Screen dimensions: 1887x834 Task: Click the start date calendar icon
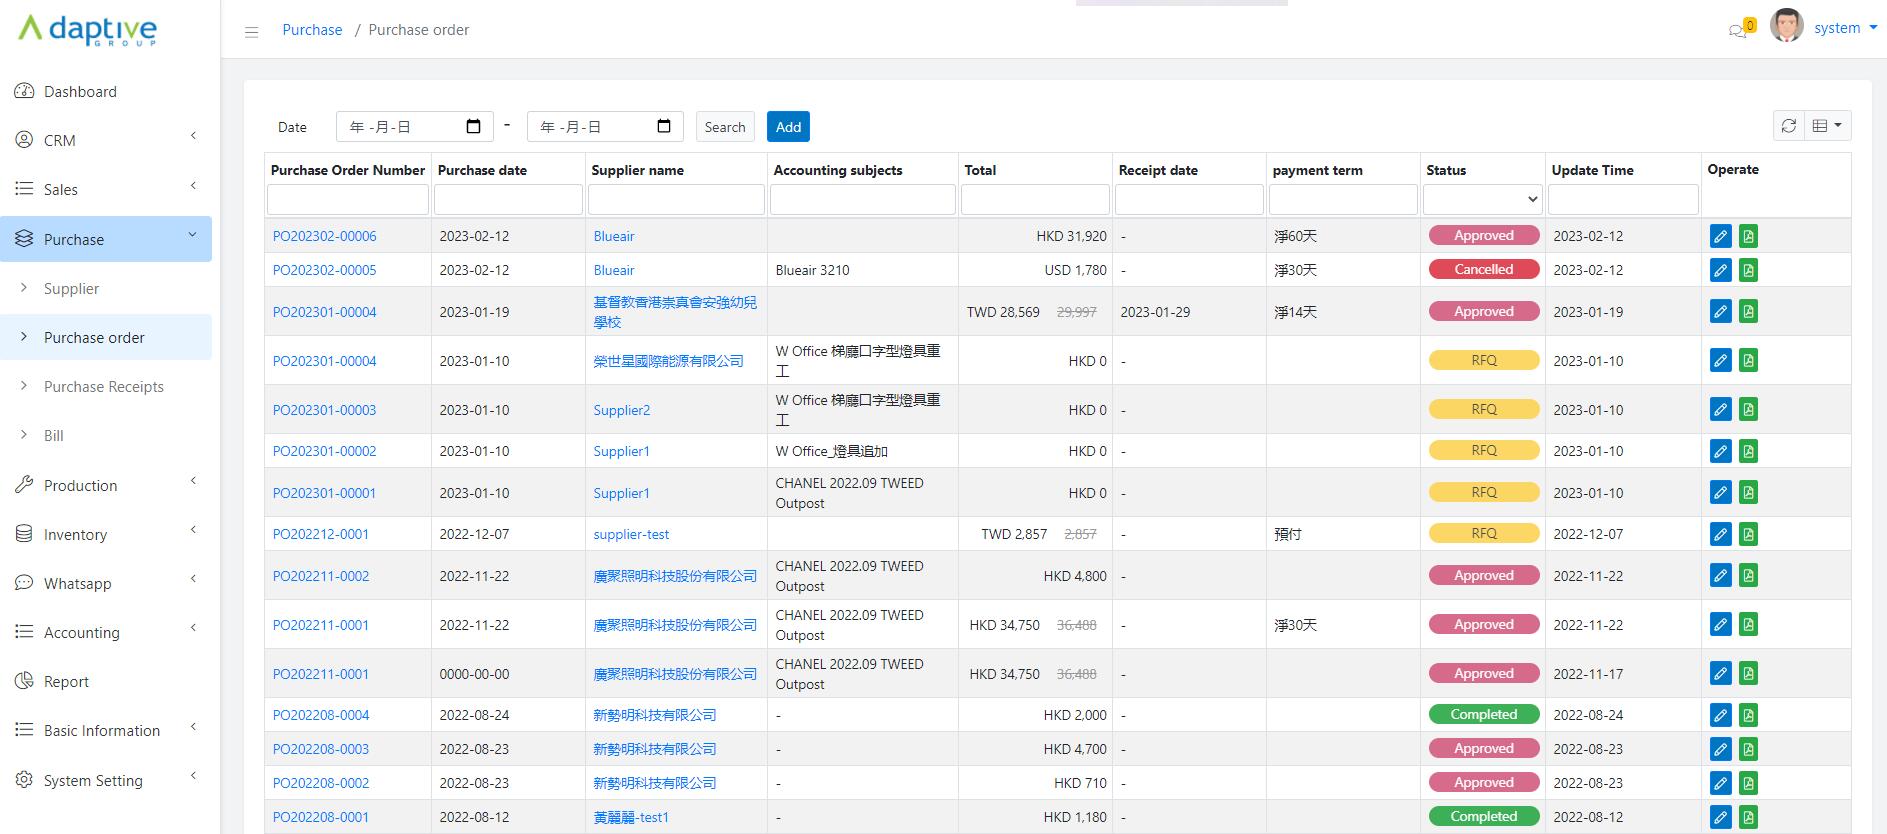tap(474, 127)
